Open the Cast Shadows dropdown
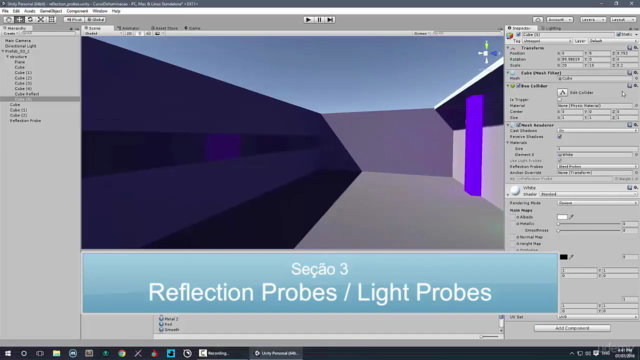640x360 pixels. pyautogui.click(x=598, y=131)
